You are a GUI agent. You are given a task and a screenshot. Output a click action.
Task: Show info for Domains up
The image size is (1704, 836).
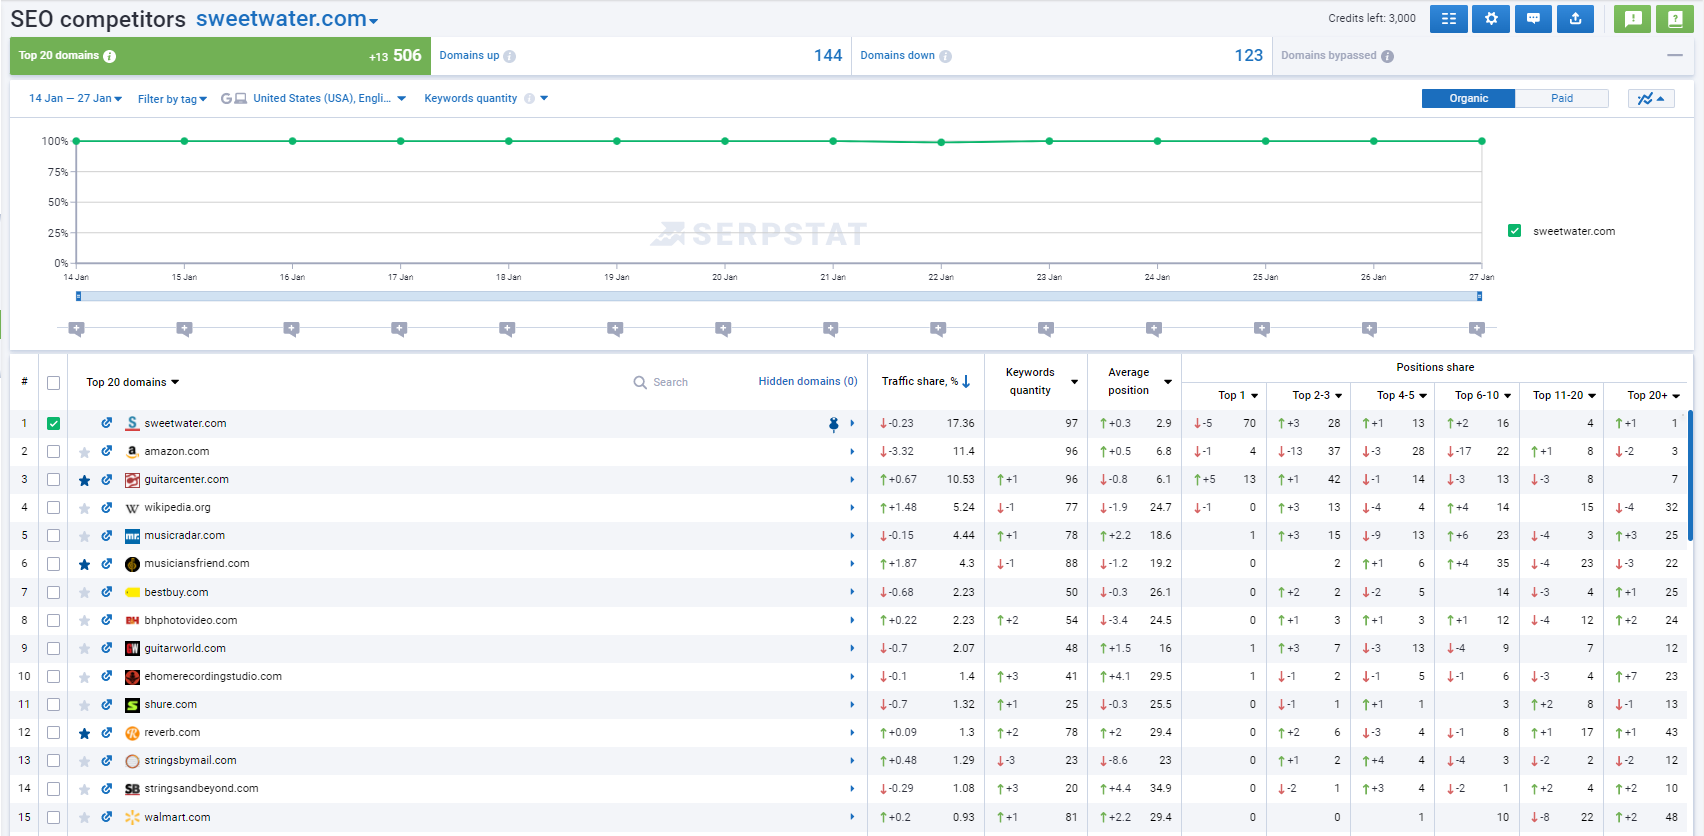[510, 56]
